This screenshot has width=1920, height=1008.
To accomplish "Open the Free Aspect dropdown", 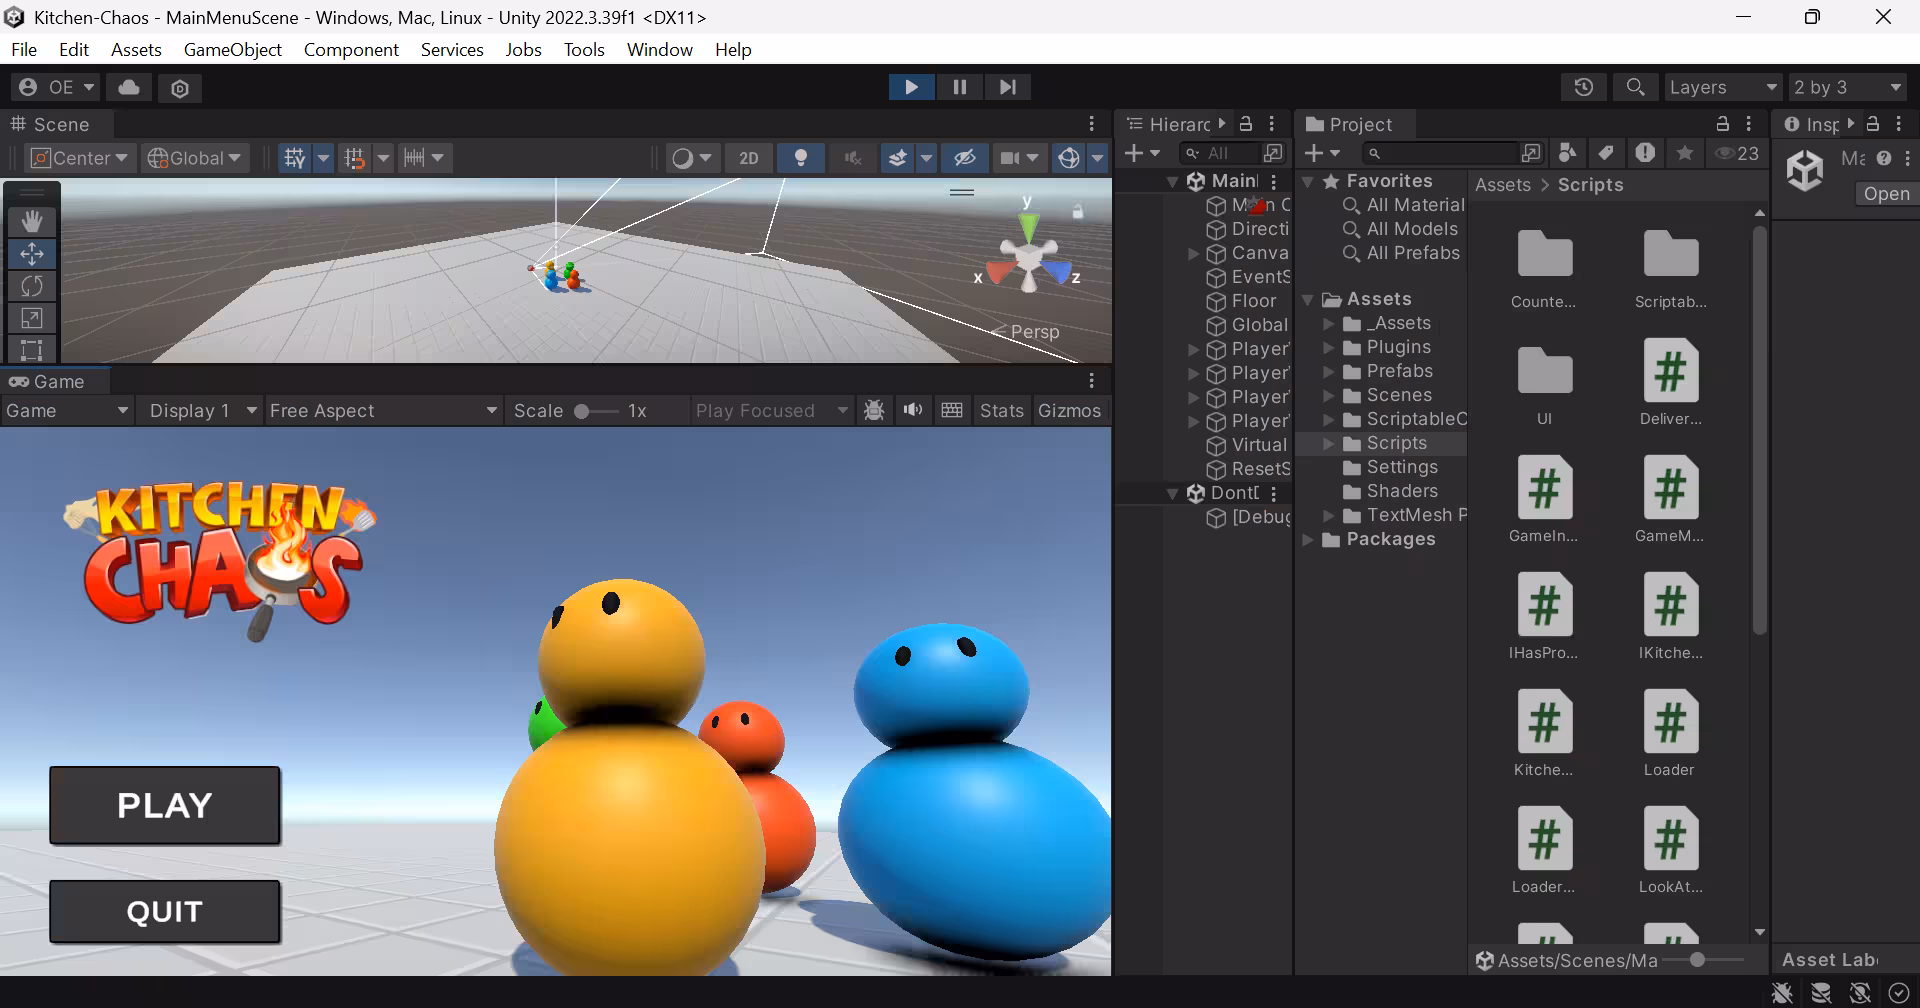I will pyautogui.click(x=384, y=410).
